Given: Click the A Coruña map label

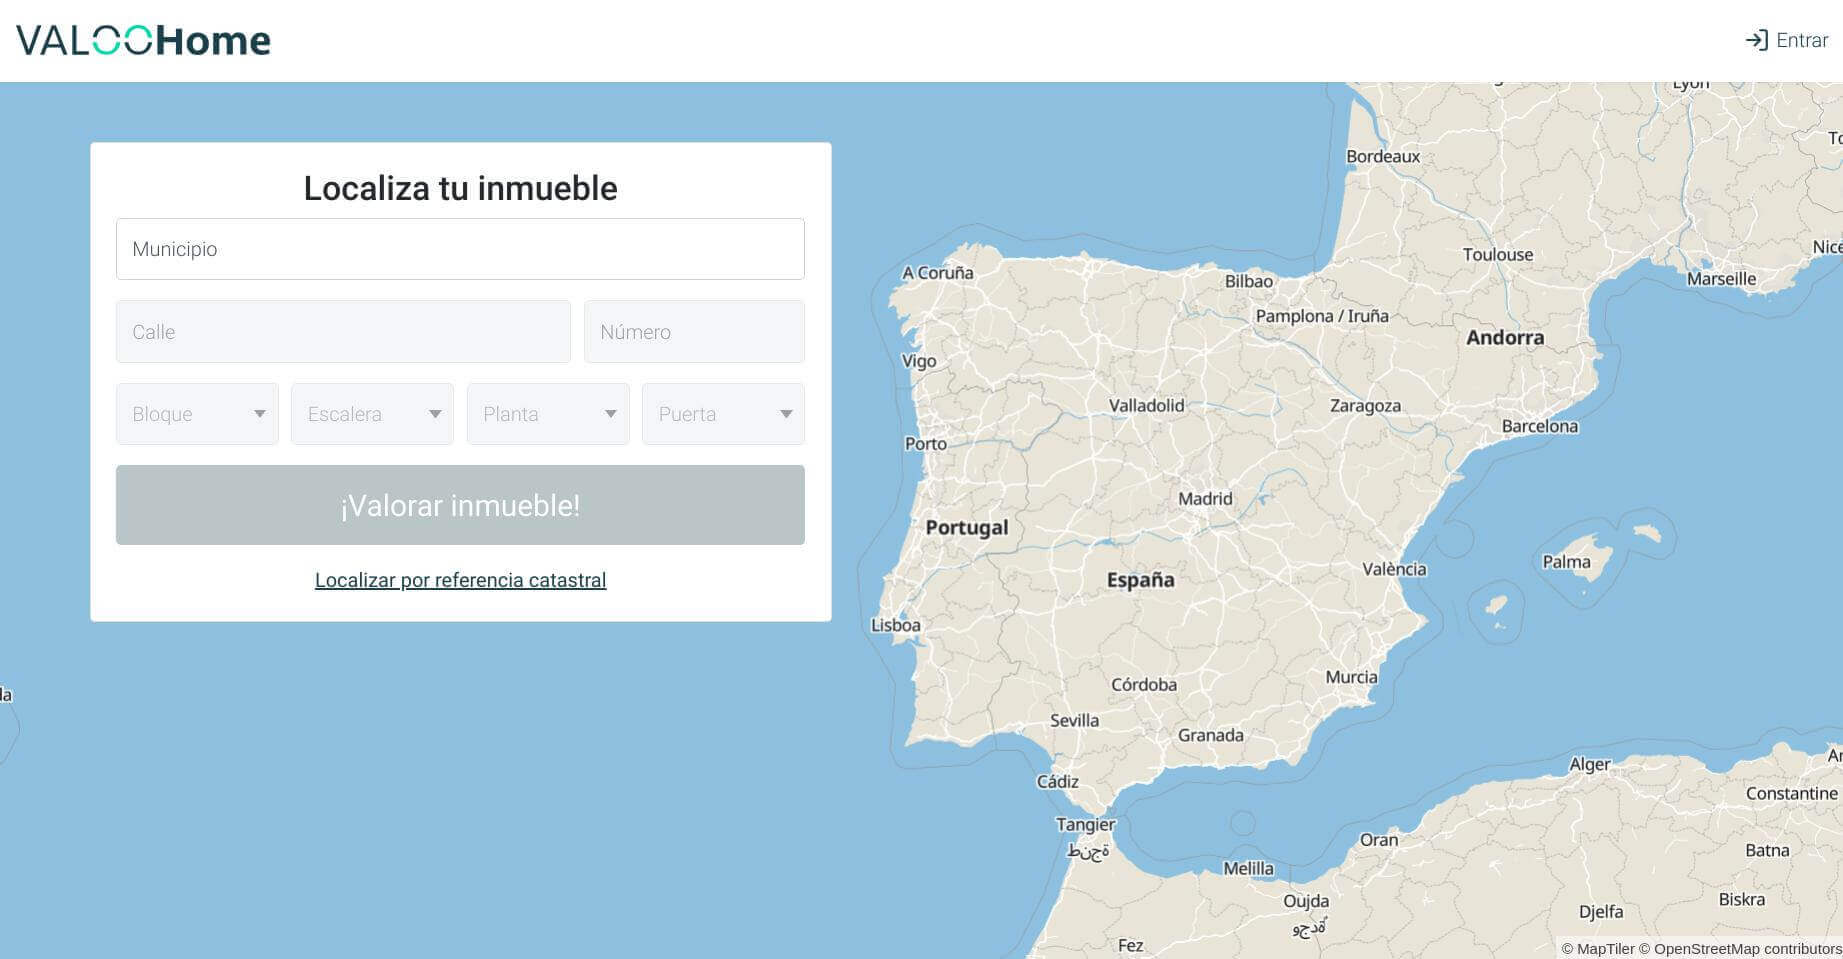Looking at the screenshot, I should pyautogui.click(x=938, y=272).
